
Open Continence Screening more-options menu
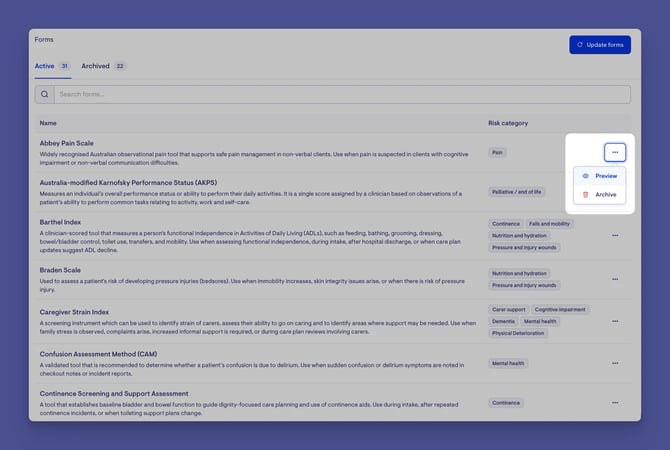(x=614, y=403)
